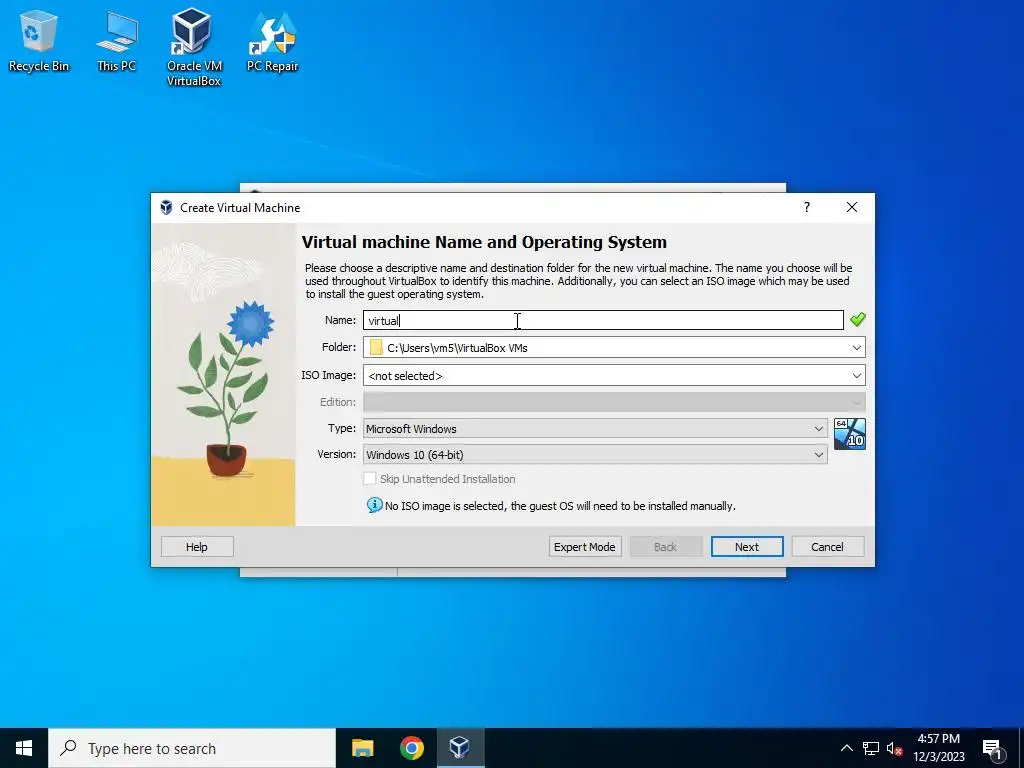The width and height of the screenshot is (1024, 768).
Task: Close the Create Virtual Machine dialog
Action: point(852,208)
